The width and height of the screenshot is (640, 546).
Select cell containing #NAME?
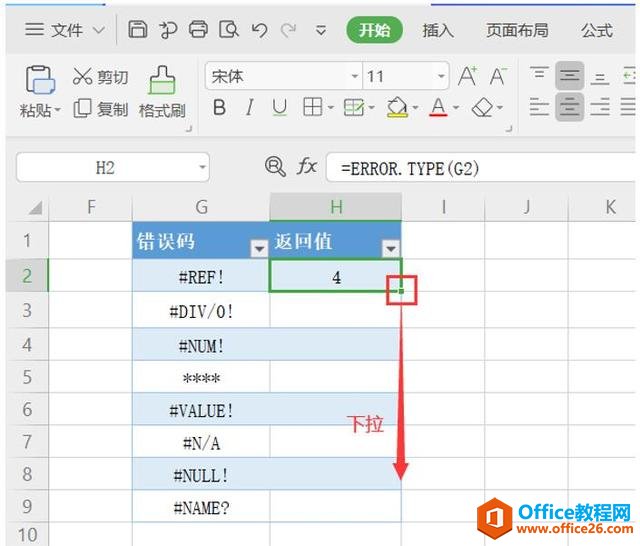tap(201, 508)
